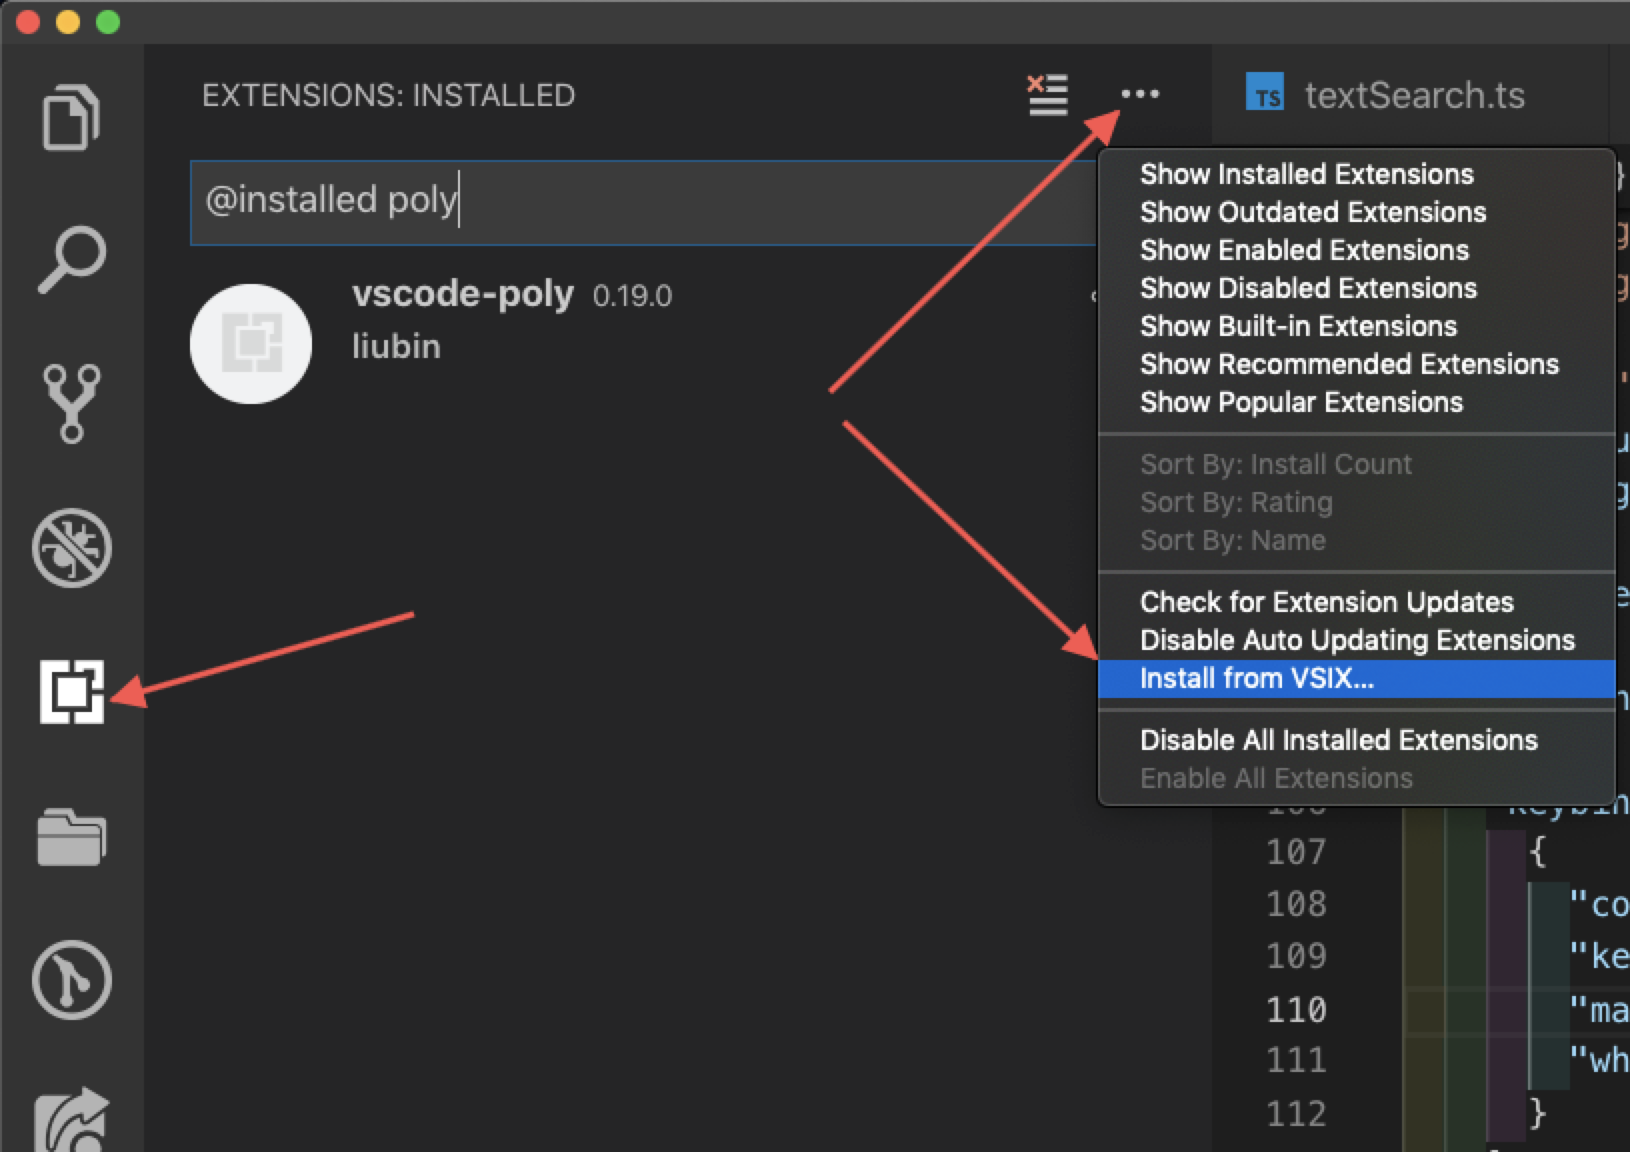The height and width of the screenshot is (1152, 1630).
Task: Select Show Disabled Extensions option
Action: click(1308, 289)
